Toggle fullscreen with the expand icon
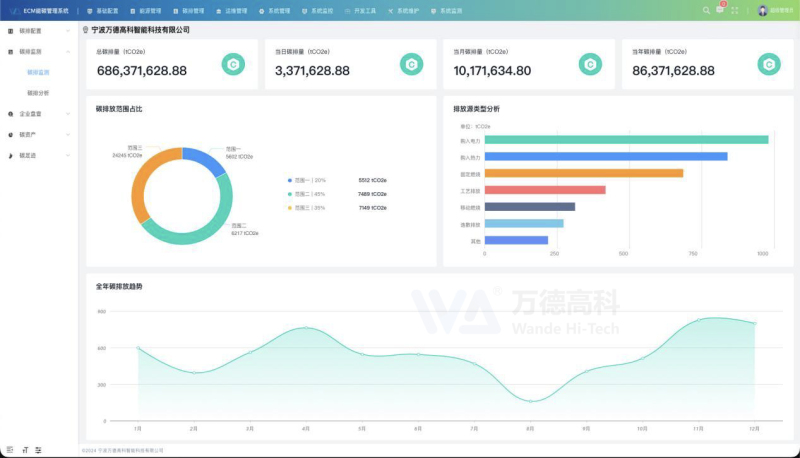The image size is (800, 458). tap(735, 10)
